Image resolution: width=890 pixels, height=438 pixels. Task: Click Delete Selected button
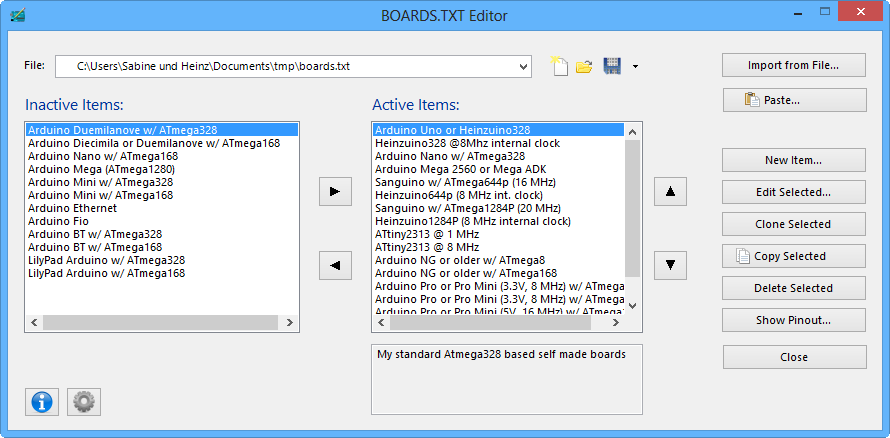point(794,288)
